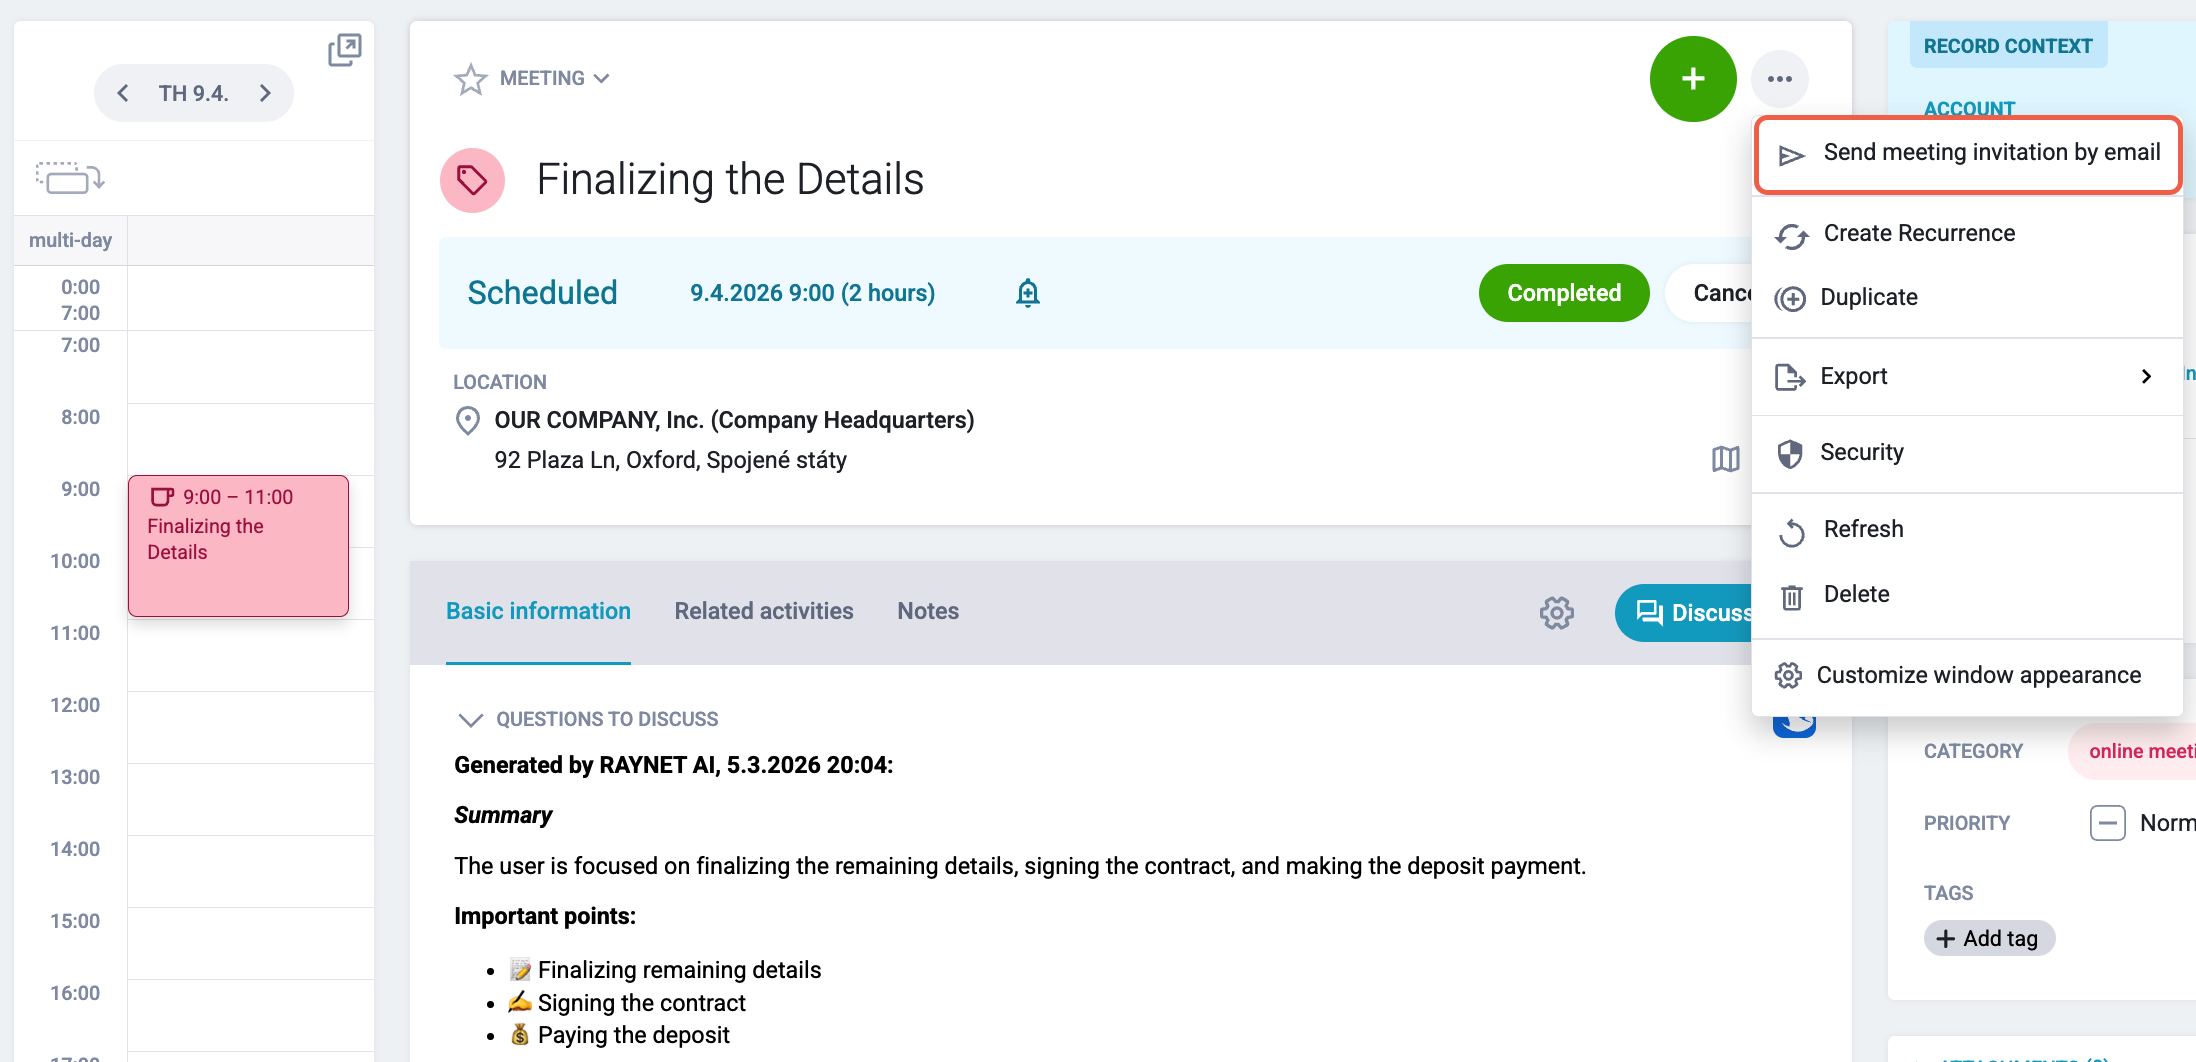This screenshot has height=1062, width=2196.
Task: Open the map icon by location
Action: 1726,459
